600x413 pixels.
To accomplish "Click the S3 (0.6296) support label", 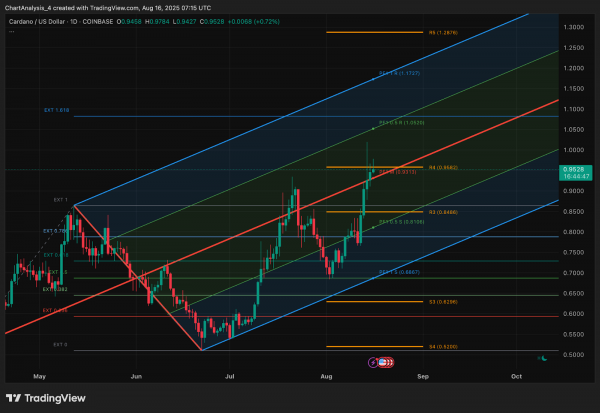I will (x=443, y=302).
